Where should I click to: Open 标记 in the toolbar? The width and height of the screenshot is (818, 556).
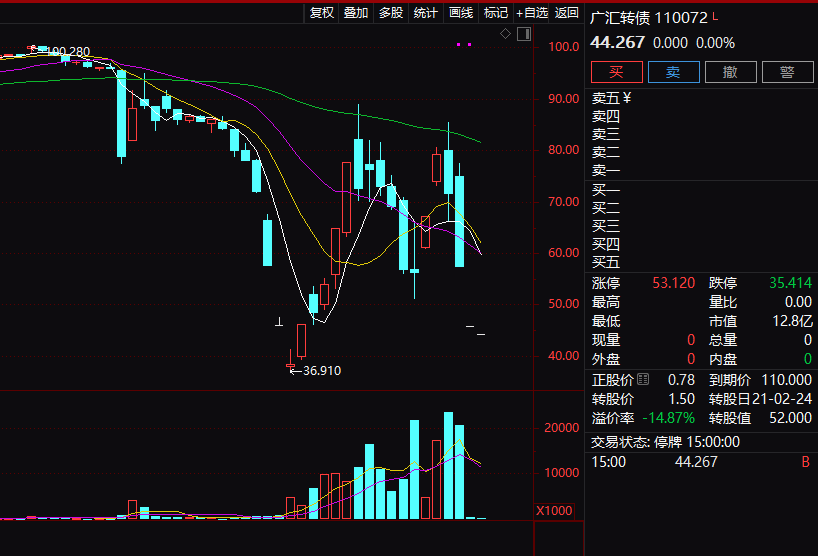pos(496,13)
